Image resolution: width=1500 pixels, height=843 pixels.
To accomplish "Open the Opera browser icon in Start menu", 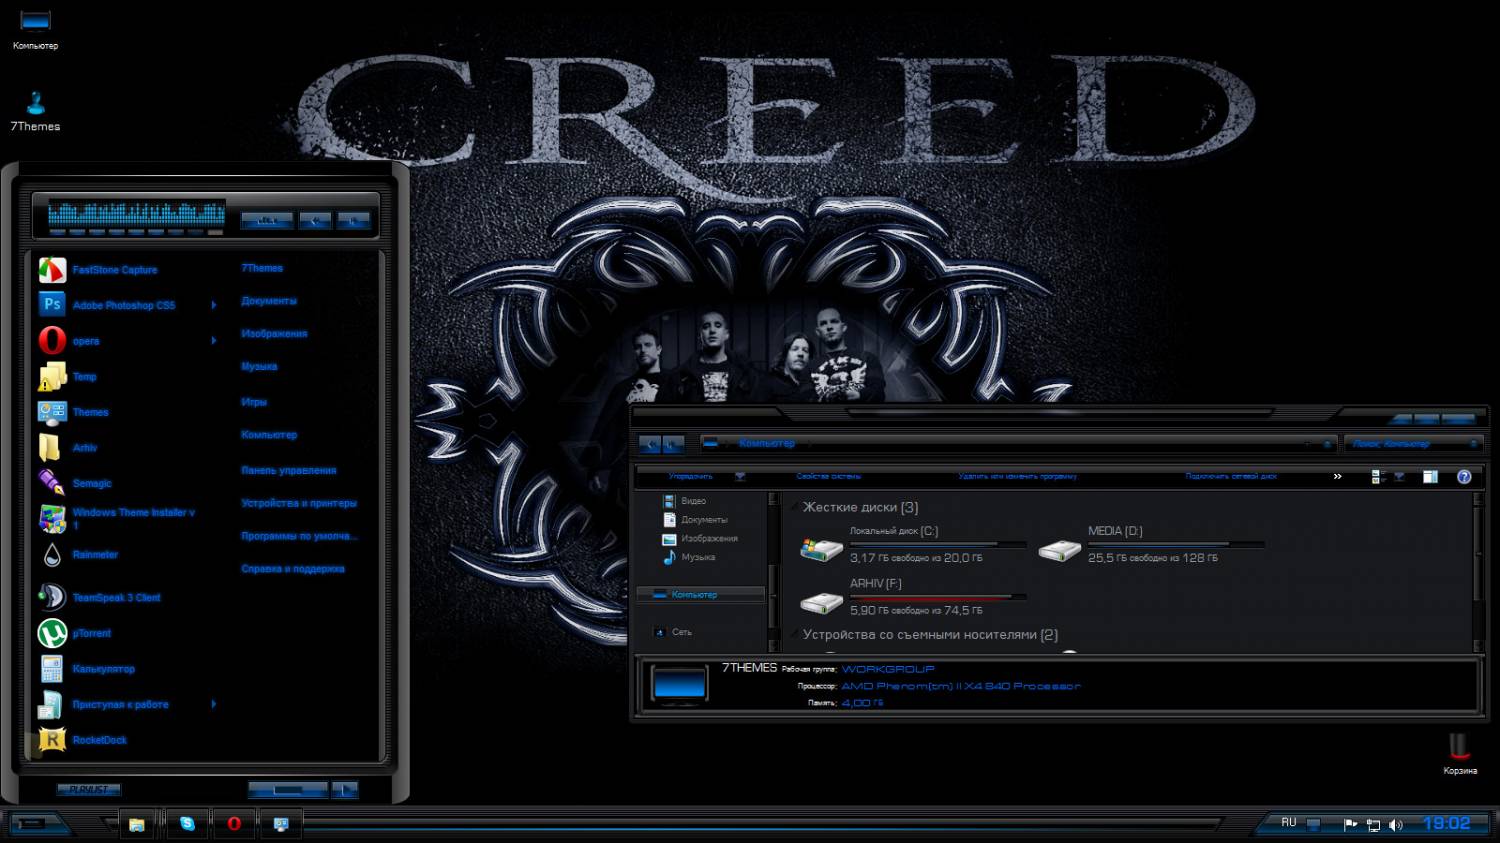I will click(52, 341).
